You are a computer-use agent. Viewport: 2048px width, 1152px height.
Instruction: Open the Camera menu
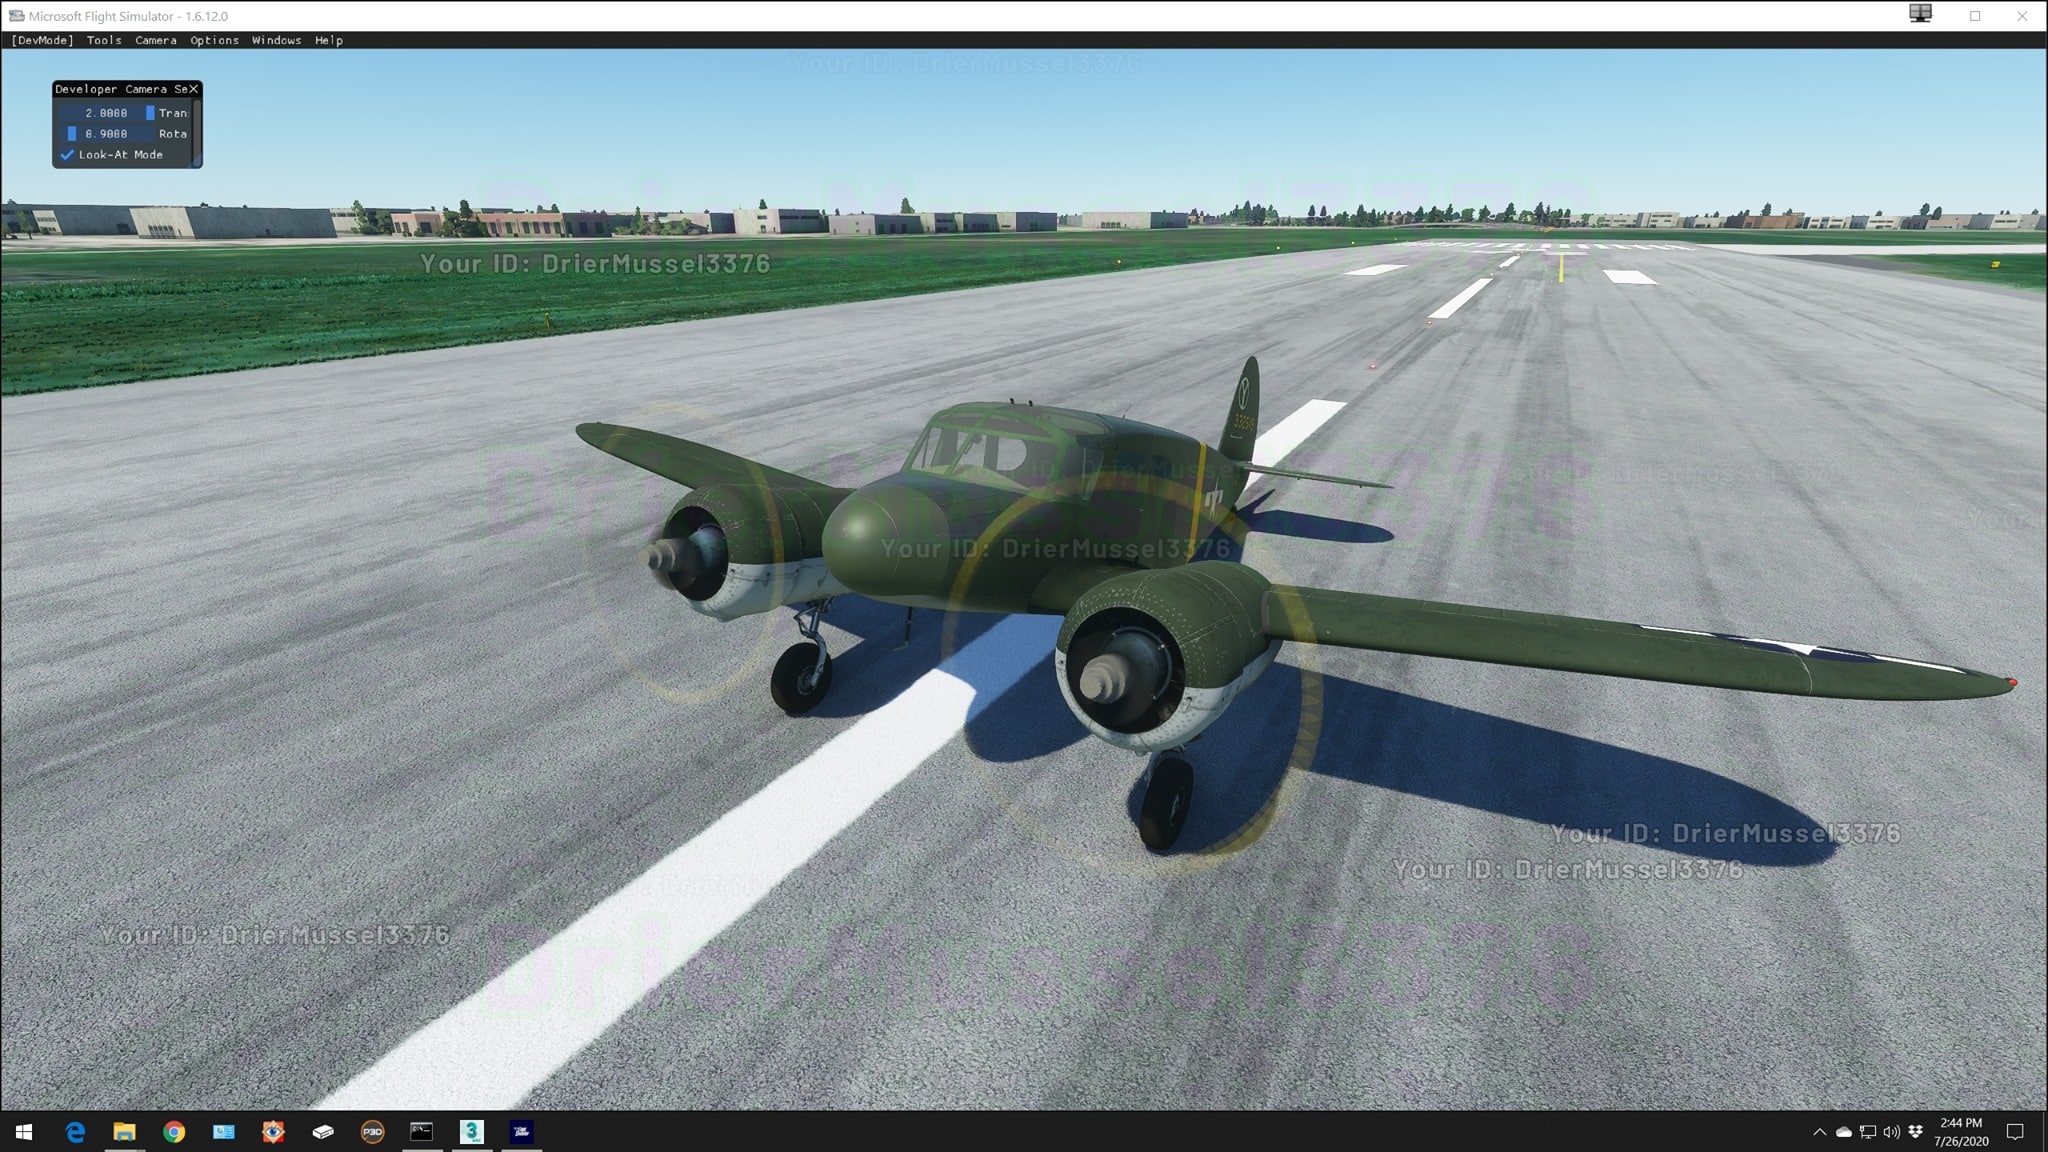(156, 40)
